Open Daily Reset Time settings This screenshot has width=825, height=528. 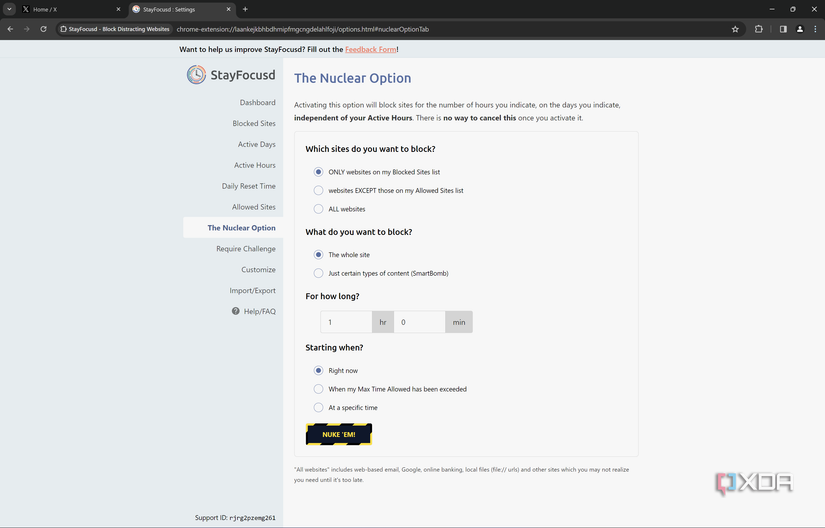coord(248,186)
